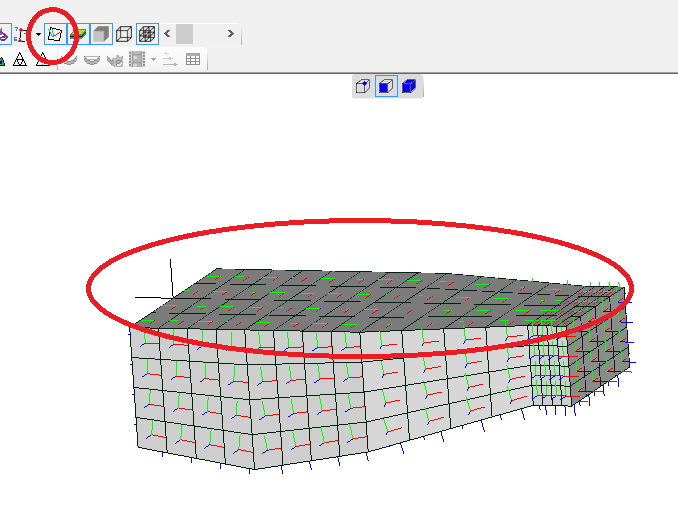Select the cube face selection mode
The width and height of the screenshot is (678, 512).
tap(386, 86)
